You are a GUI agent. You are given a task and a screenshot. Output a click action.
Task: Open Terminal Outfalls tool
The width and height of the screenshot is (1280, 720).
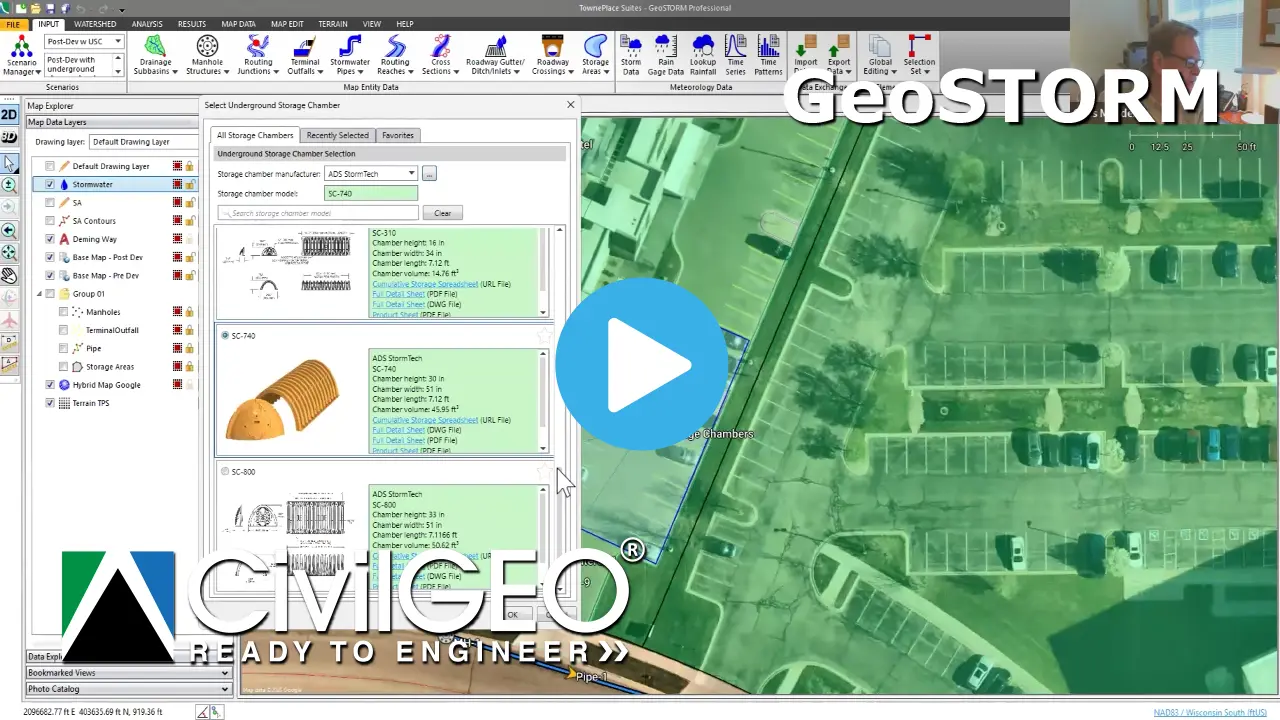(x=304, y=56)
